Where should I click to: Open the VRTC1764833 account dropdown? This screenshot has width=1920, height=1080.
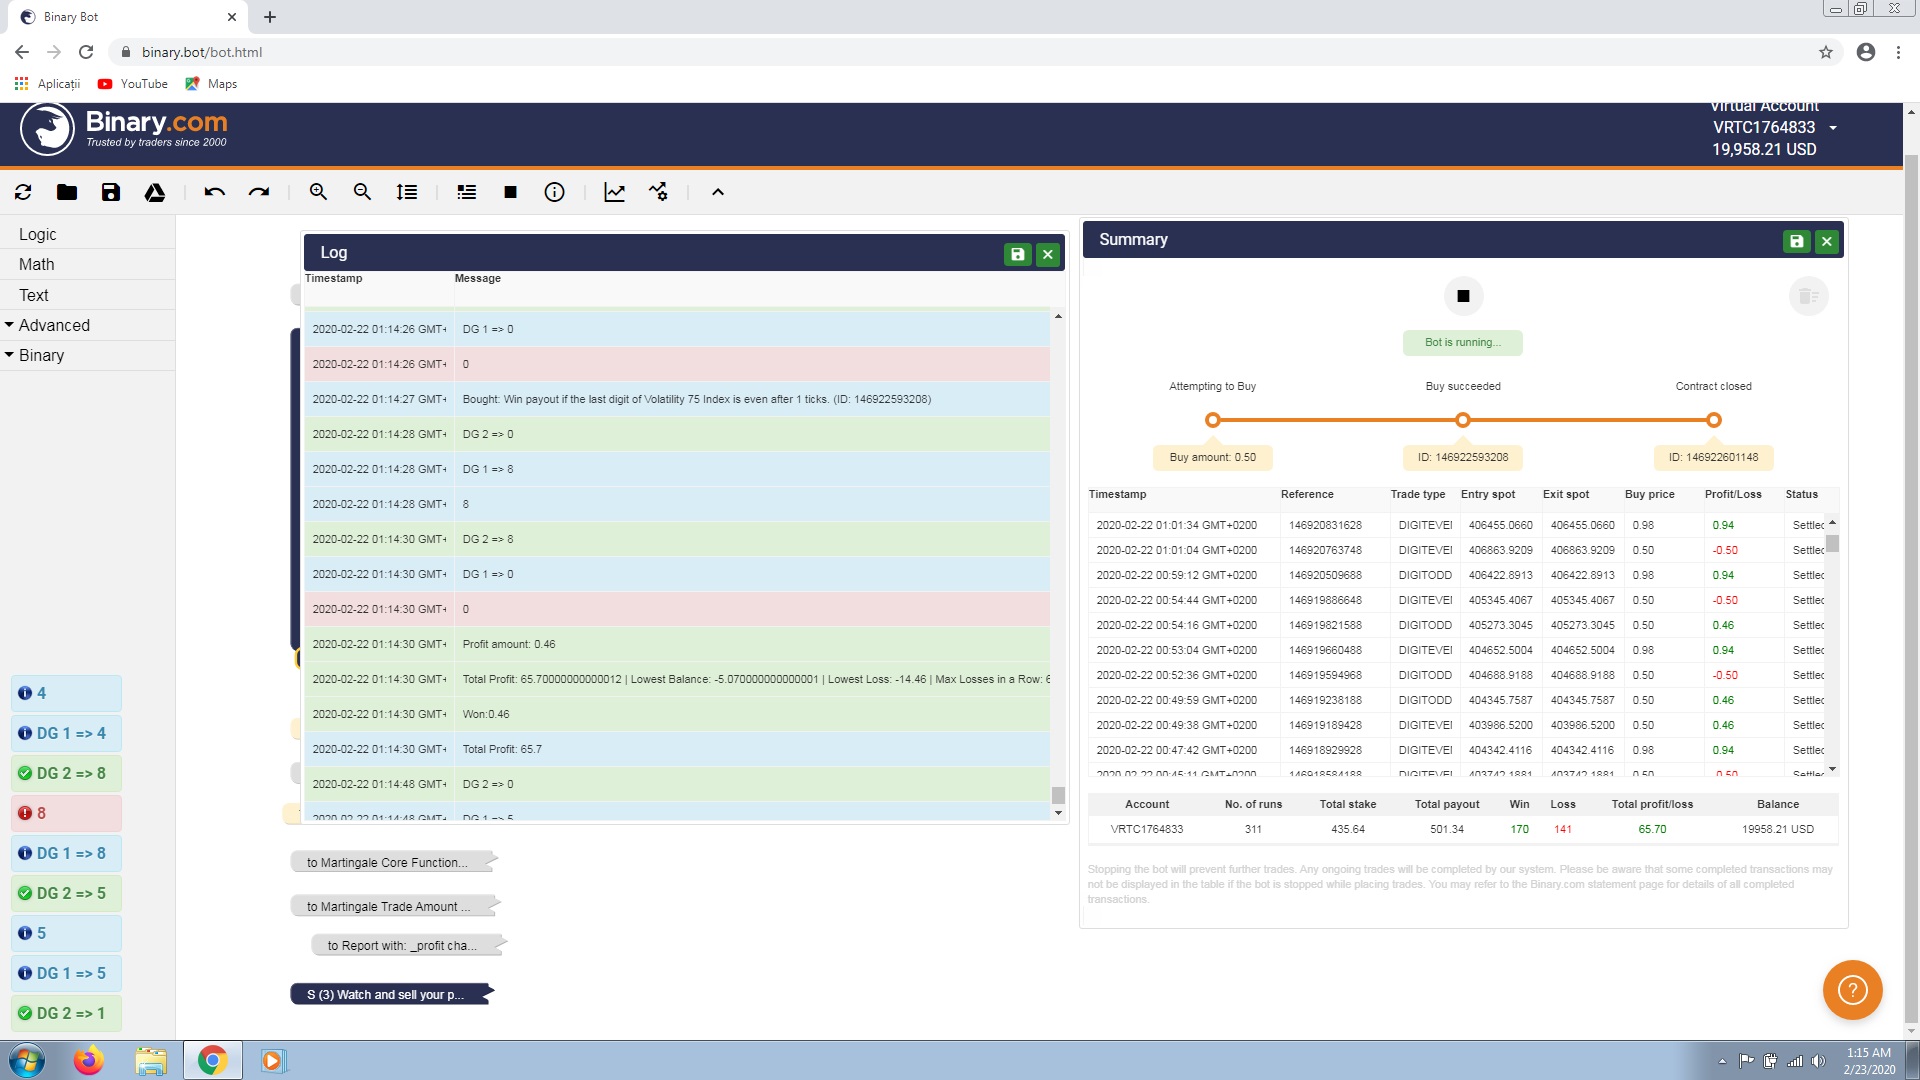coord(1833,127)
